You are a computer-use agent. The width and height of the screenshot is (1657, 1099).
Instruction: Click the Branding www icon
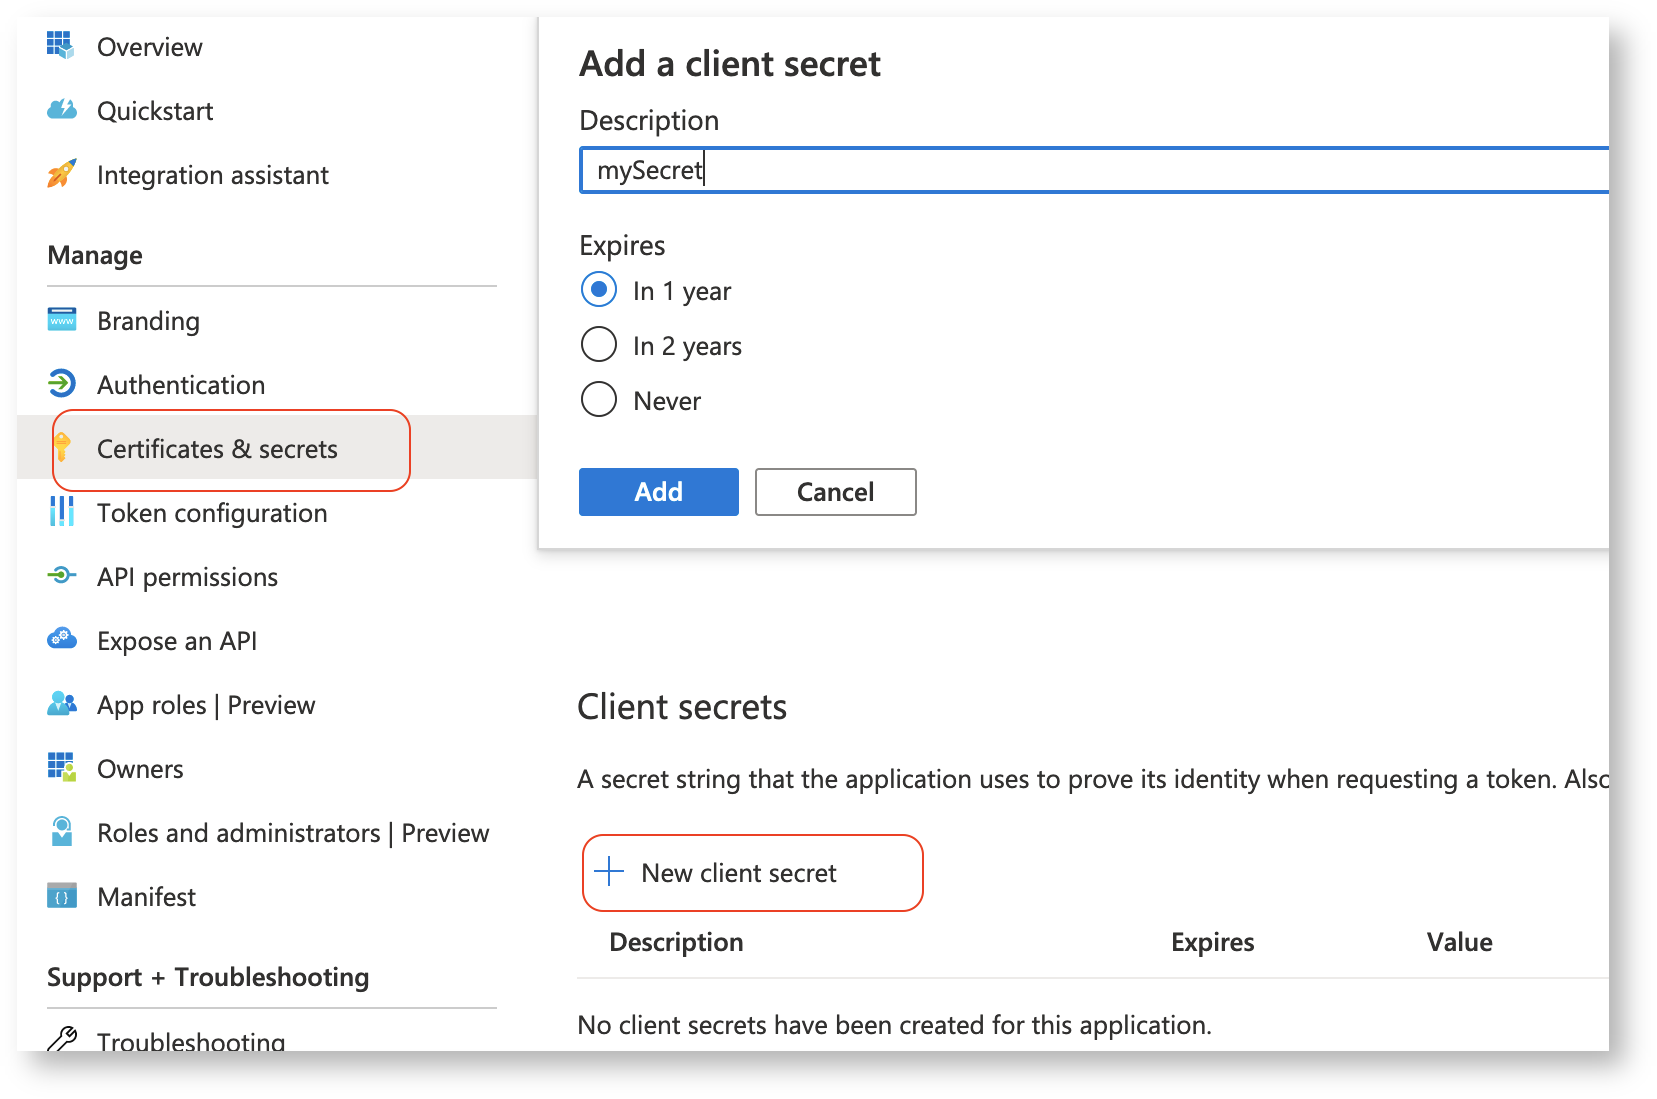(x=61, y=320)
